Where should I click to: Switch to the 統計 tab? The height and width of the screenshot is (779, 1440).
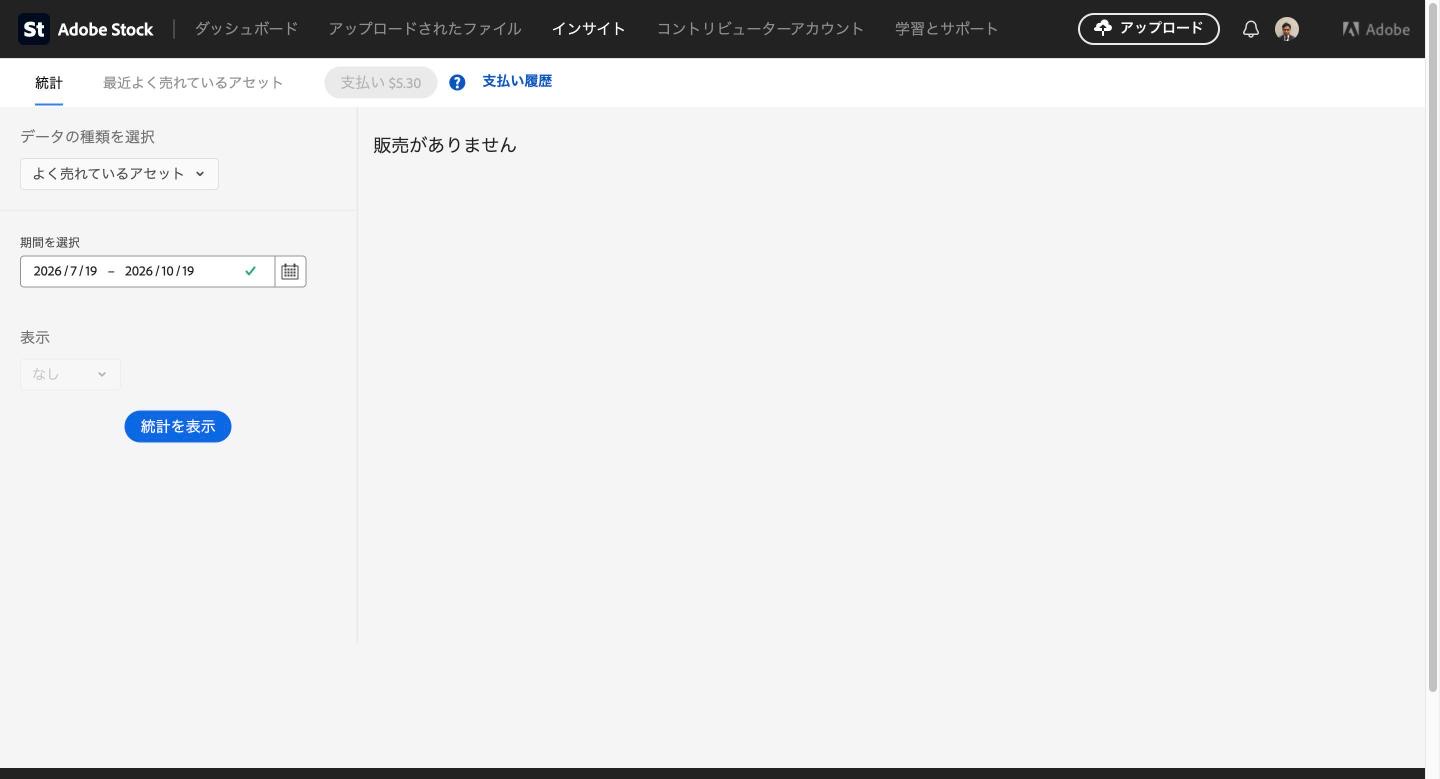(49, 83)
